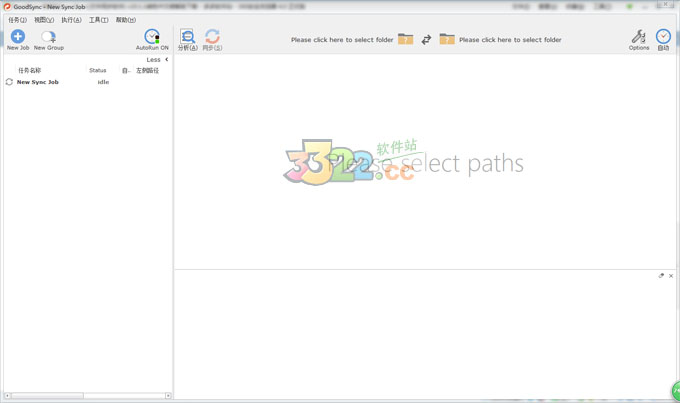680x403 pixels.
Task: Undock the bottom log panel
Action: 661,275
